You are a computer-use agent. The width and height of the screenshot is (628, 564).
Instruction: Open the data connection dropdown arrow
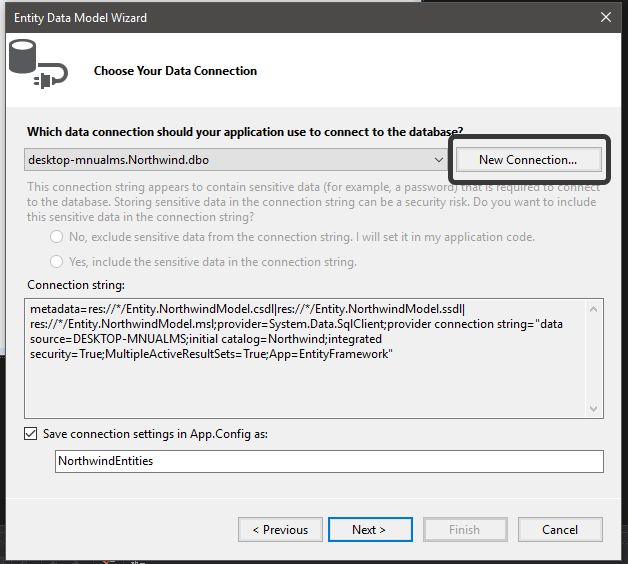coord(439,160)
